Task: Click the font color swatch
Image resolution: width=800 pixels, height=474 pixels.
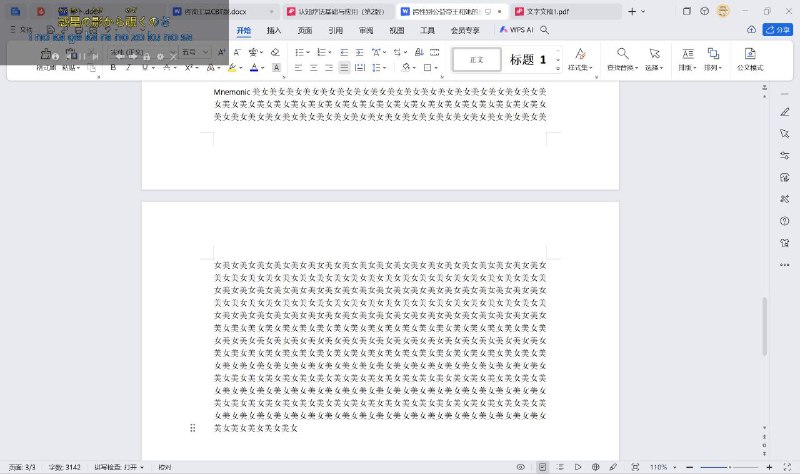Action: 254,67
